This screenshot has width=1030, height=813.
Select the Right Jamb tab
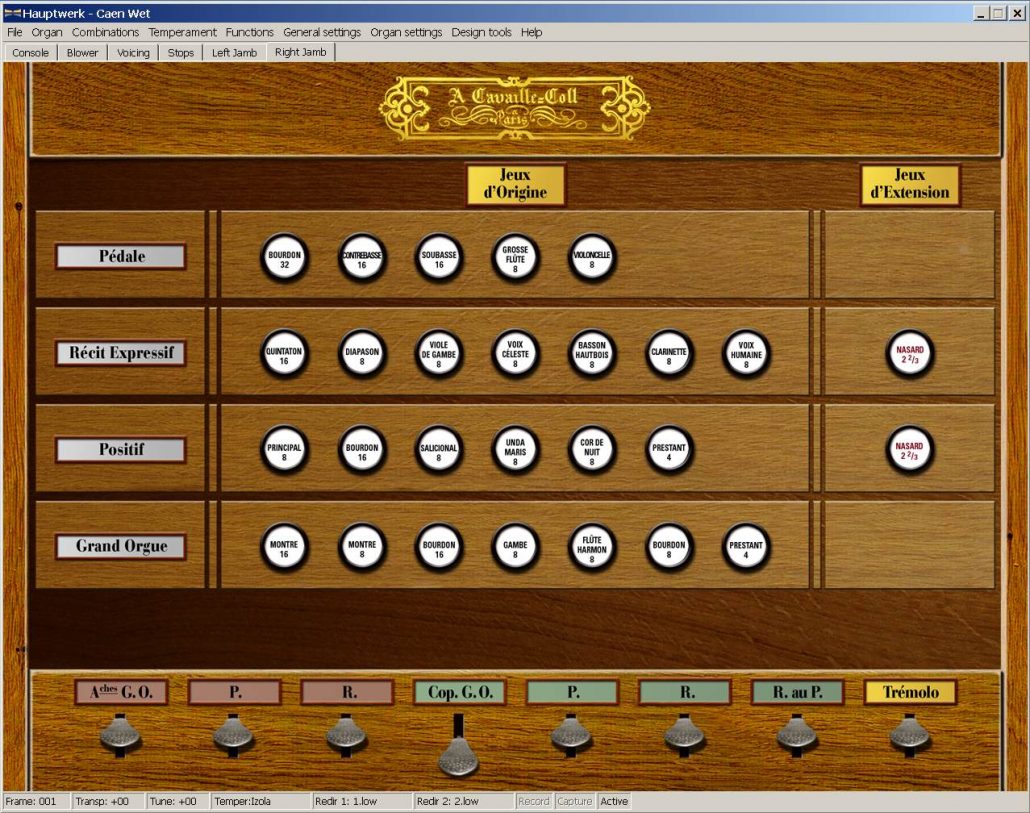tap(301, 52)
